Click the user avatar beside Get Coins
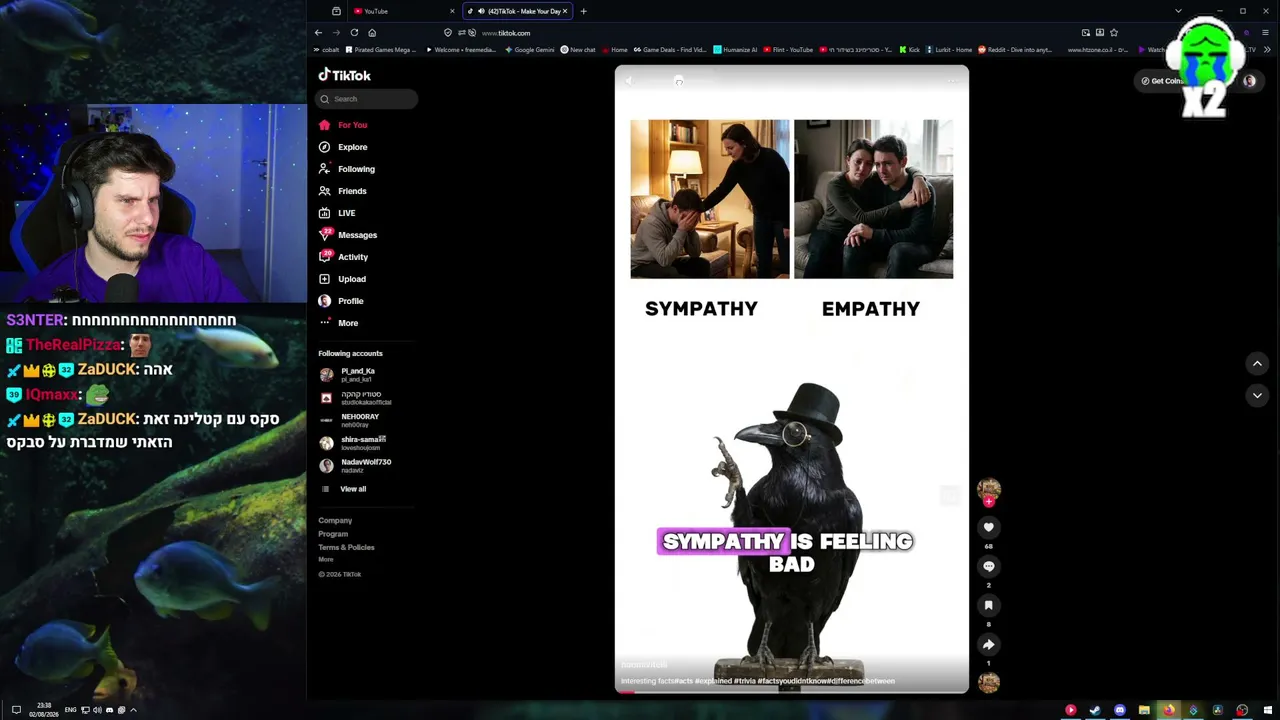Image resolution: width=1280 pixels, height=720 pixels. 1249,81
